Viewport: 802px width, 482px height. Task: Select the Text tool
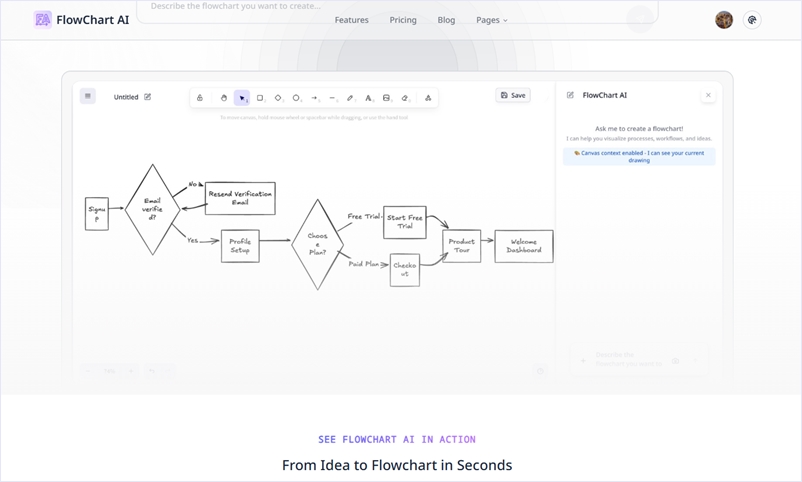368,98
